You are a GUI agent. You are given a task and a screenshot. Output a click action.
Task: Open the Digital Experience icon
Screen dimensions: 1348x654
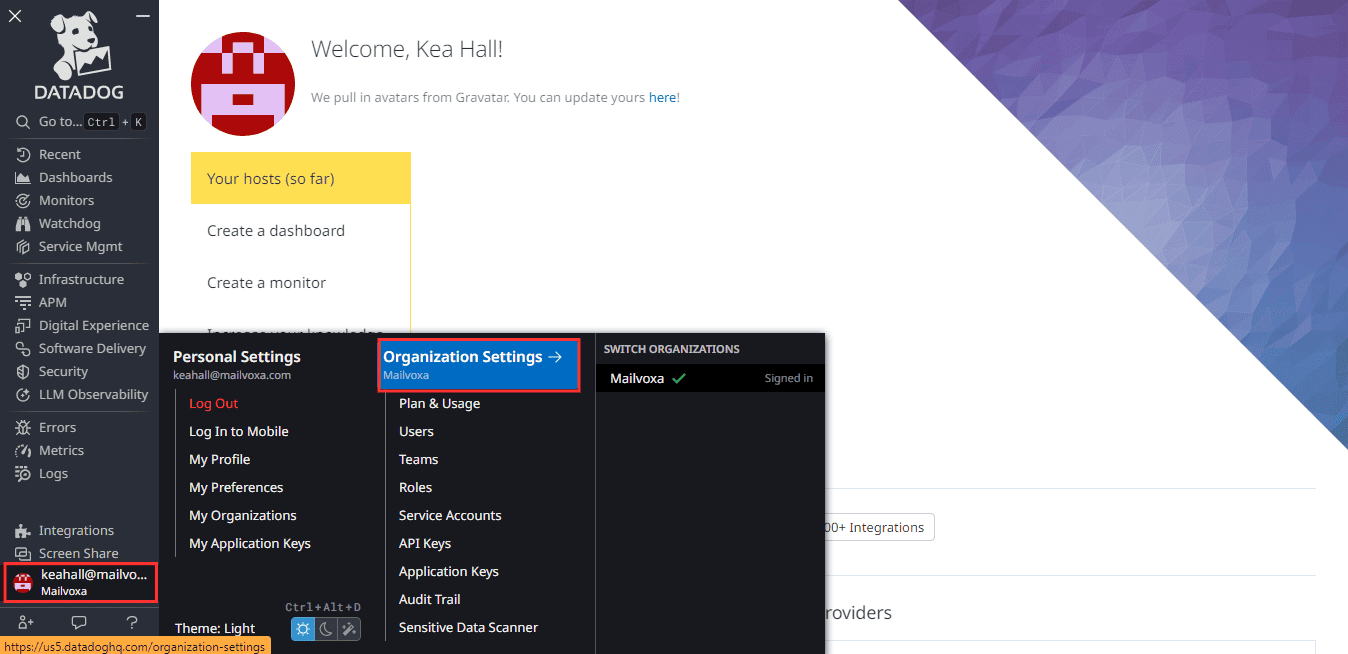[x=23, y=326]
